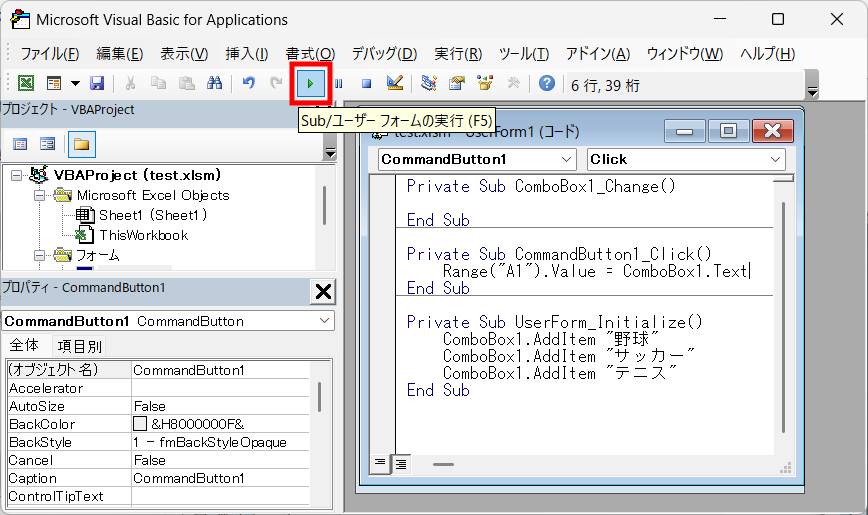The height and width of the screenshot is (515, 868).
Task: Click View Object icon in Project panel
Action: 48,145
